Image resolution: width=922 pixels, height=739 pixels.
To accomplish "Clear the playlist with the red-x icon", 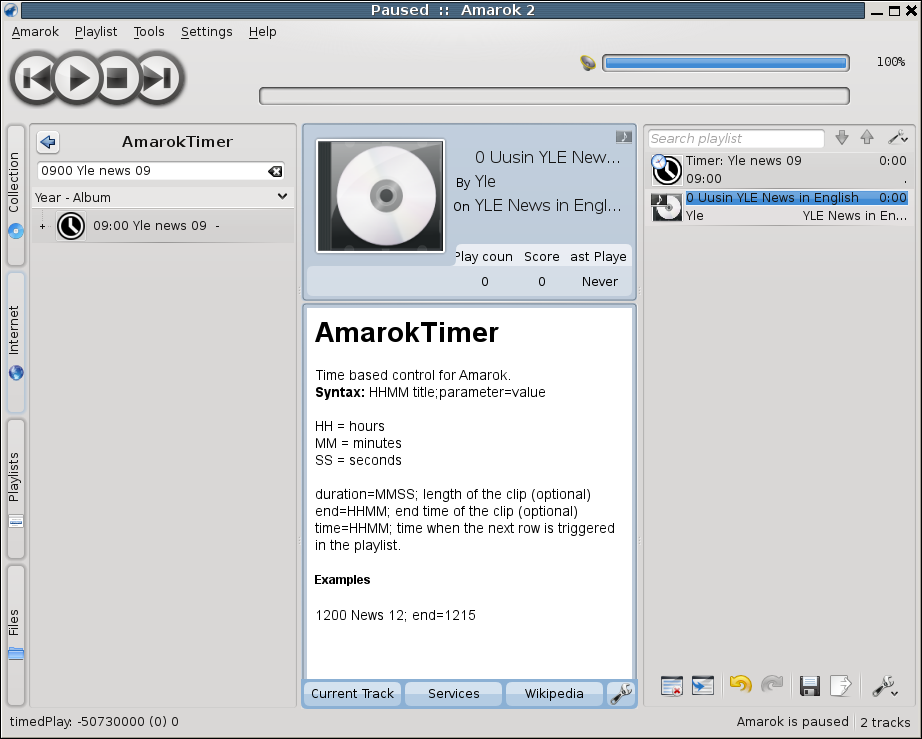I will click(x=672, y=686).
